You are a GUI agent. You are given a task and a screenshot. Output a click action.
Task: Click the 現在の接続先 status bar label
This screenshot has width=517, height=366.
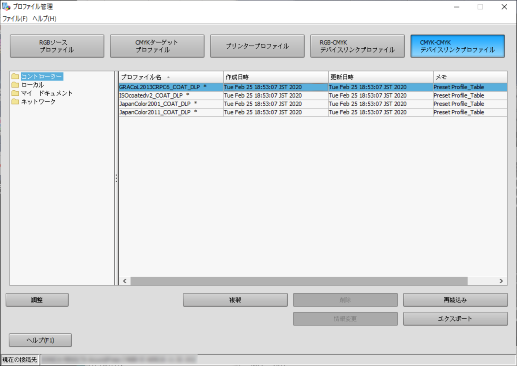coord(20,360)
